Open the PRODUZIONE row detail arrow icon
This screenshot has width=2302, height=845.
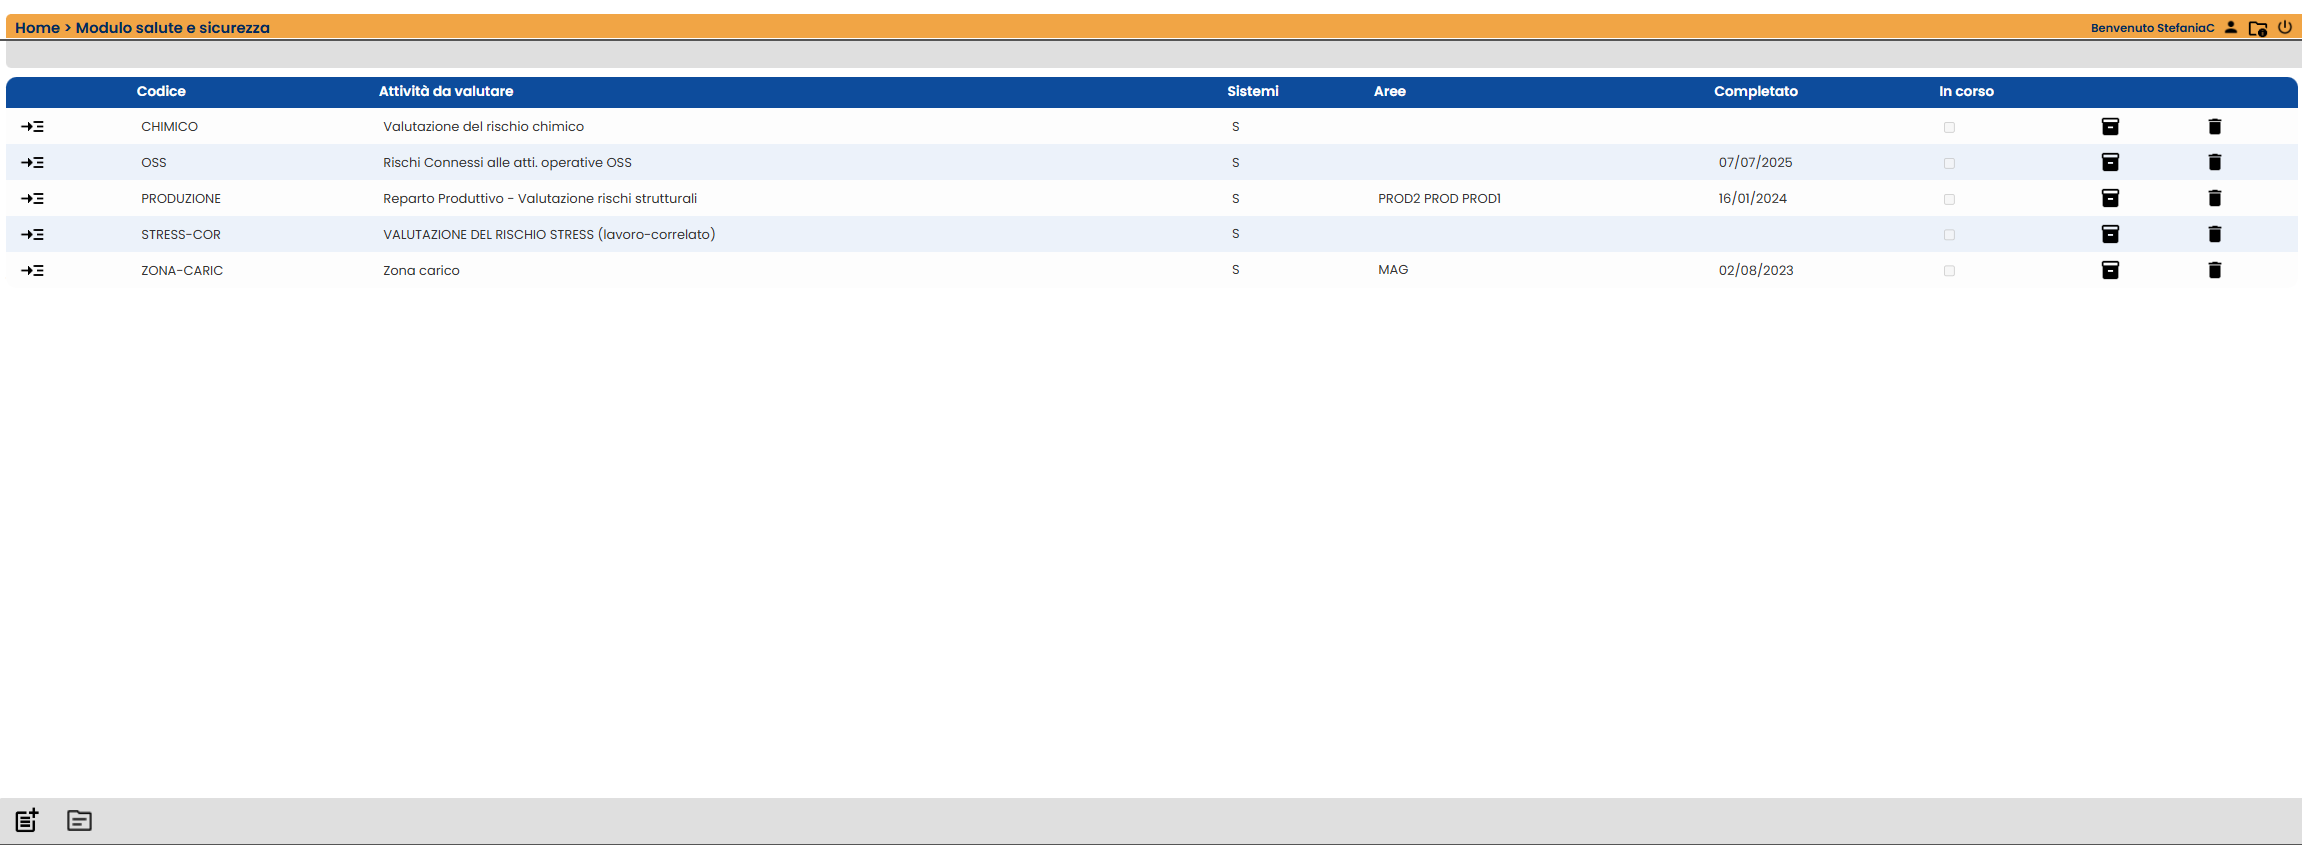tap(32, 199)
